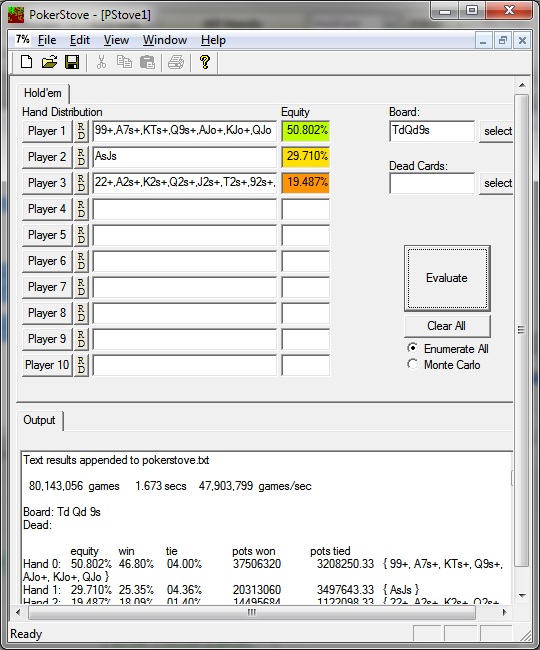
Task: Click the Copy toolbar icon
Action: point(124,62)
